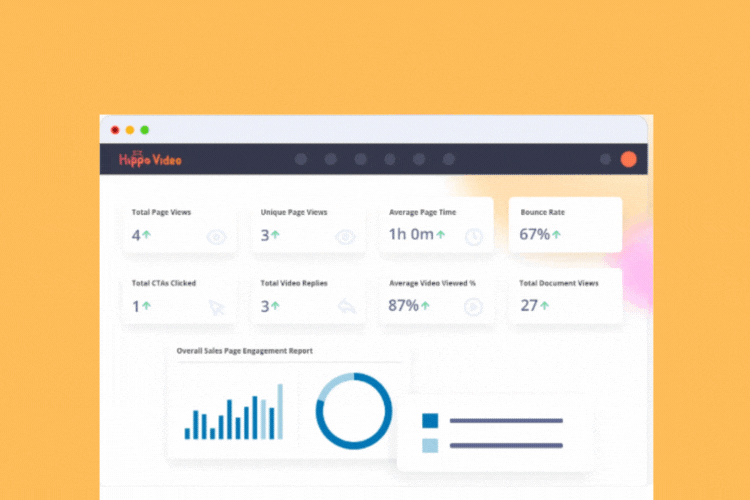
Task: Click the Total Video Replies label
Action: coord(294,283)
